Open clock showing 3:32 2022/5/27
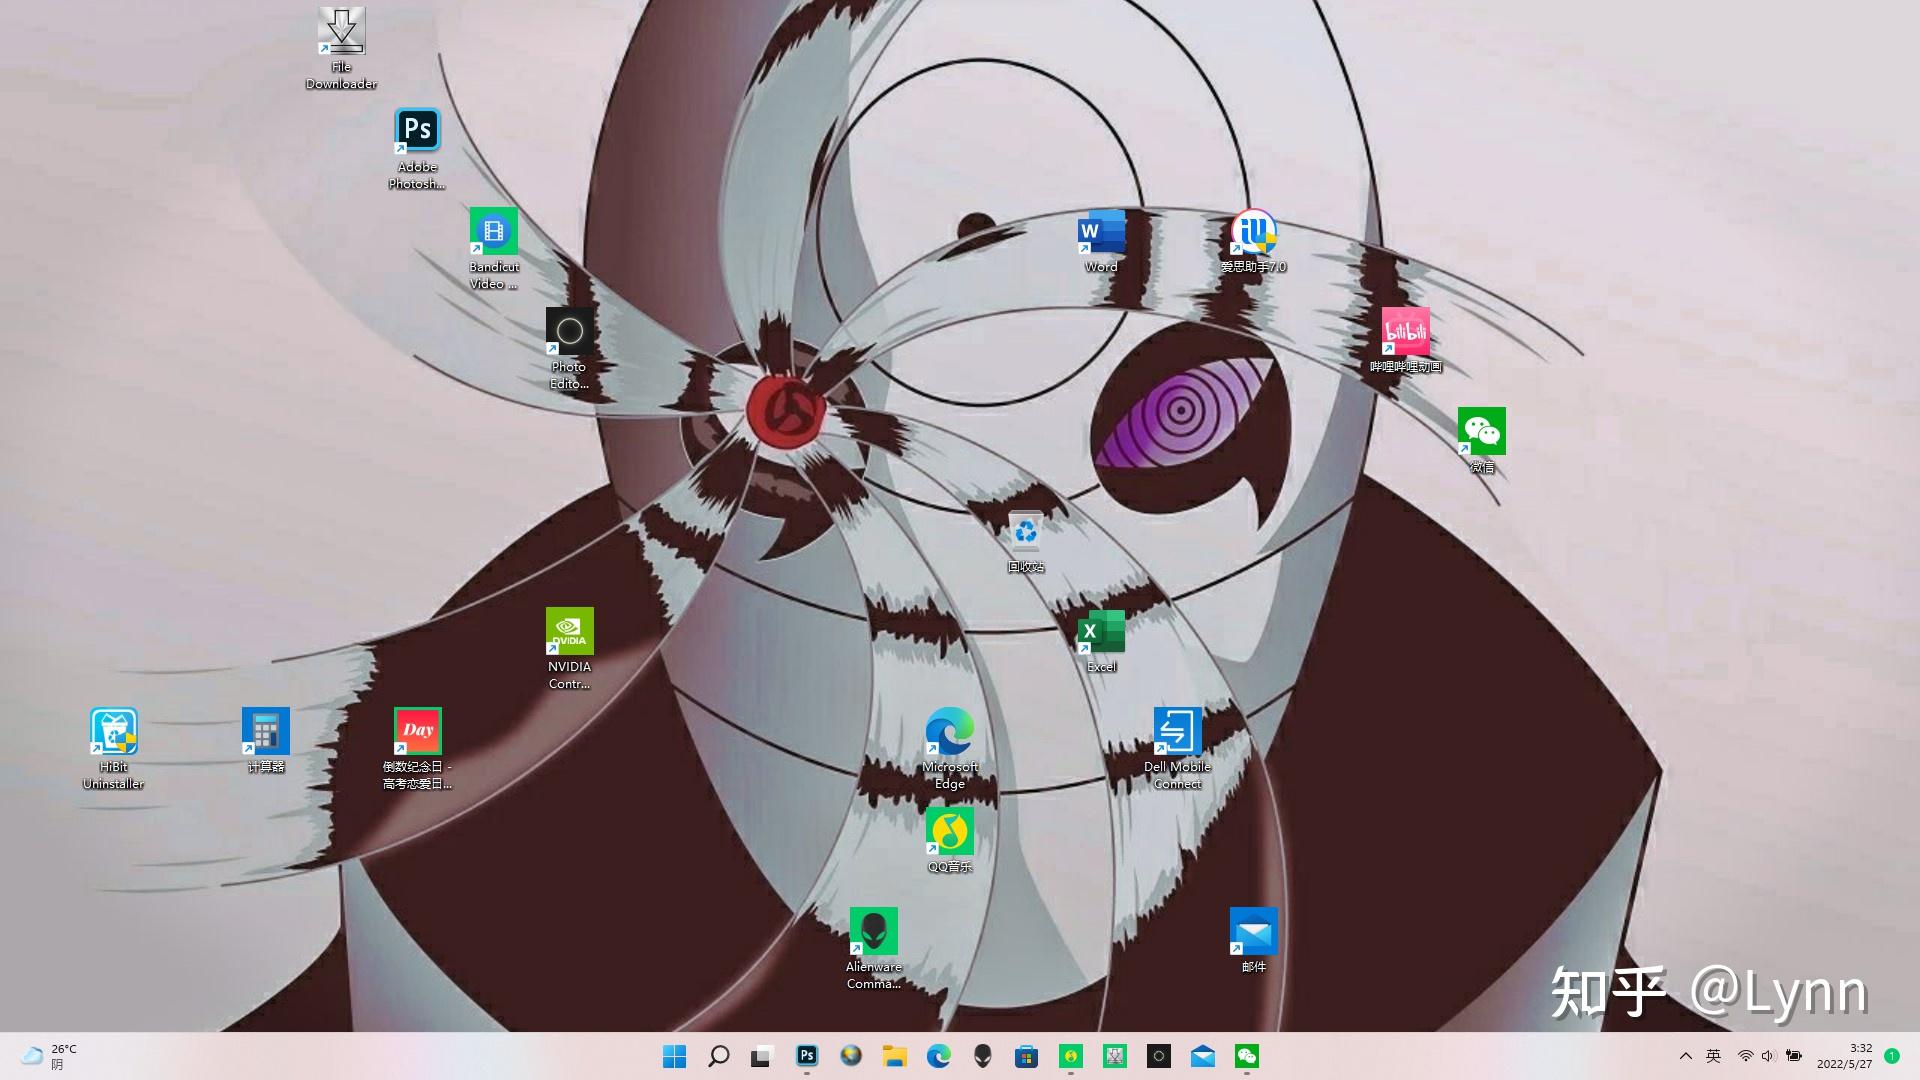The height and width of the screenshot is (1080, 1920). tap(1845, 1056)
